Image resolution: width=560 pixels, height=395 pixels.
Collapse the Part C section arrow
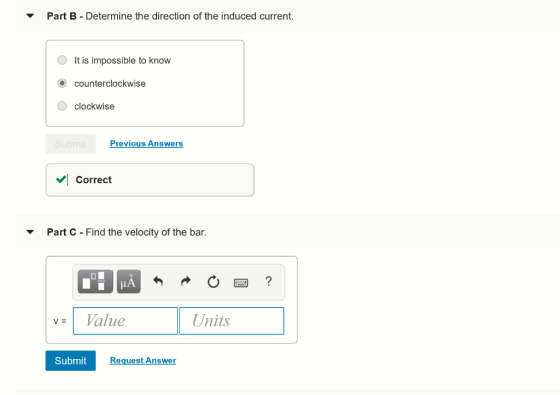pos(30,232)
